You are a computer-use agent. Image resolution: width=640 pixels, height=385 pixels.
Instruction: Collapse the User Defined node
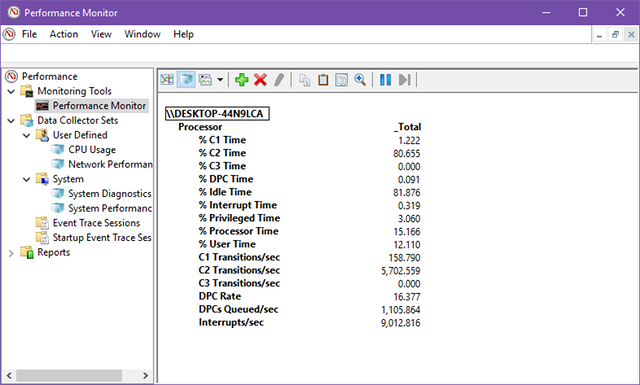tap(27, 135)
